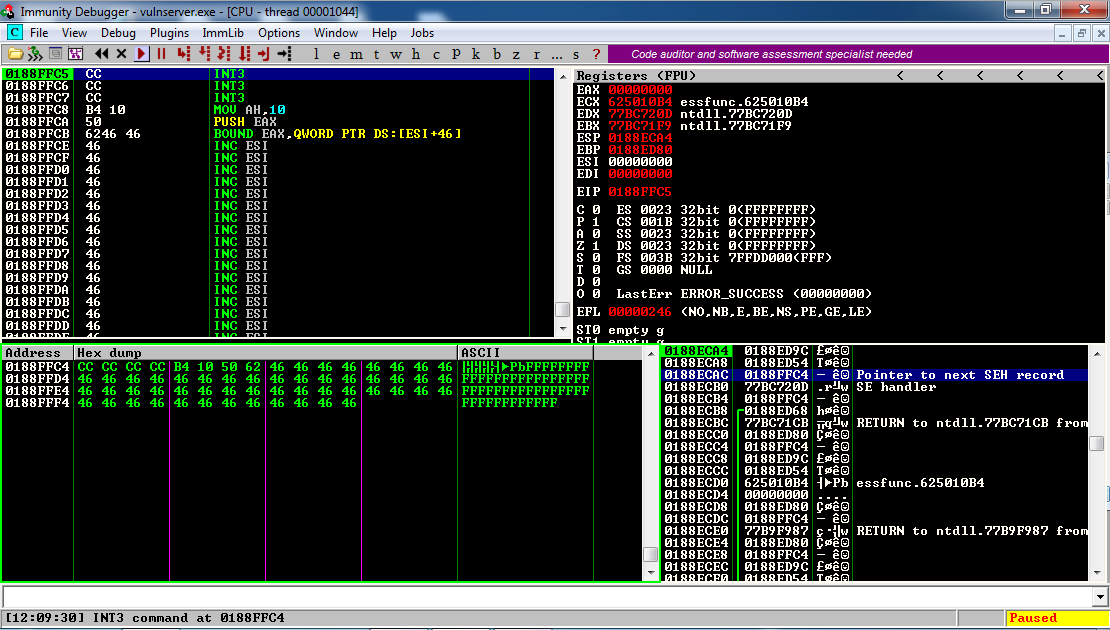Screen dimensions: 1110x630
Task: Run the program with the play icon
Action: click(142, 54)
